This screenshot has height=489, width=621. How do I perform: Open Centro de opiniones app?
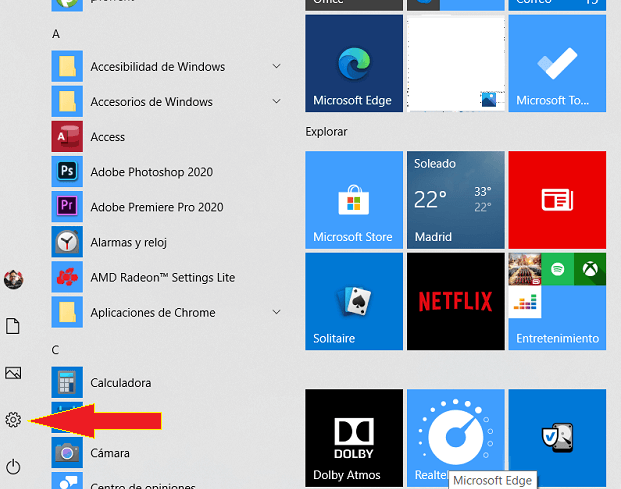[167, 481]
